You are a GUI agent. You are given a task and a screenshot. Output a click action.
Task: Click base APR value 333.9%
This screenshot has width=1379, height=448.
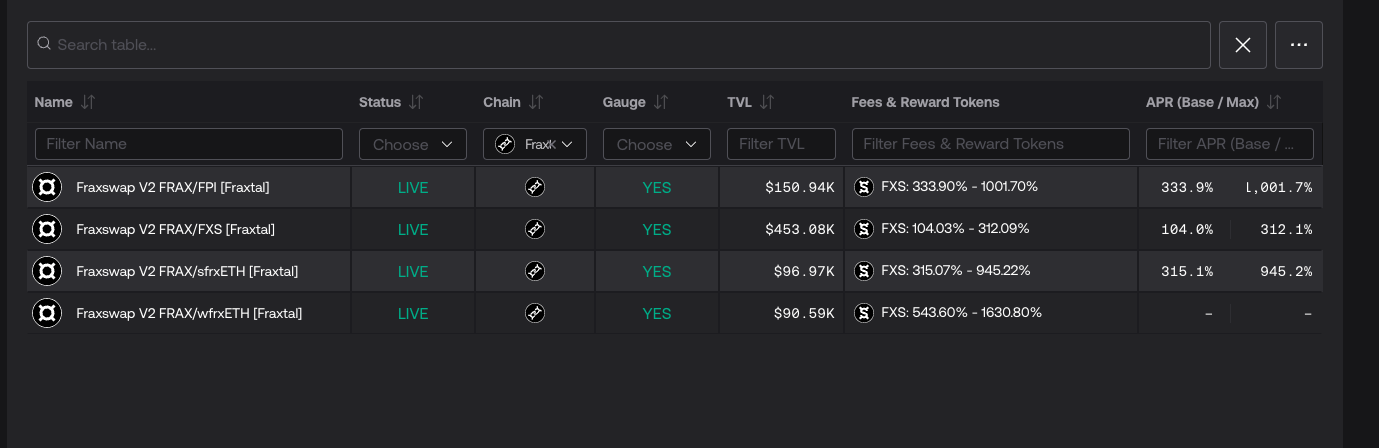tap(1187, 187)
